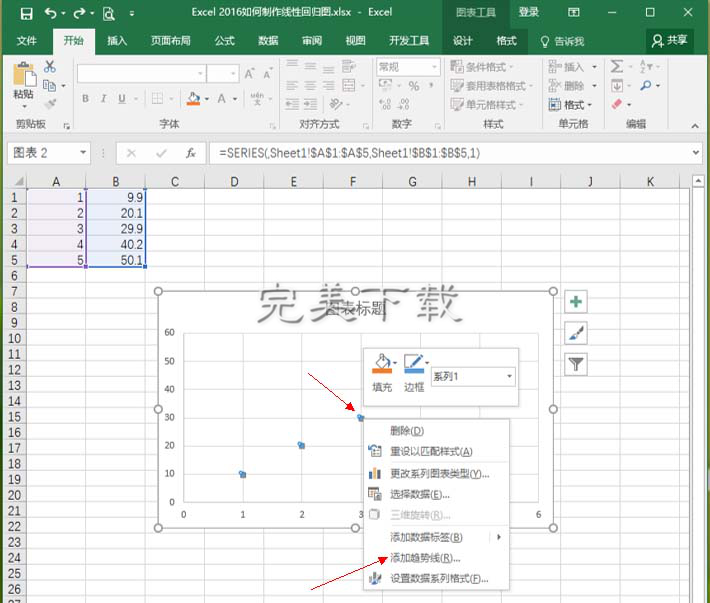Click the Chart Elements plus button
Image resolution: width=710 pixels, height=603 pixels.
(x=576, y=302)
